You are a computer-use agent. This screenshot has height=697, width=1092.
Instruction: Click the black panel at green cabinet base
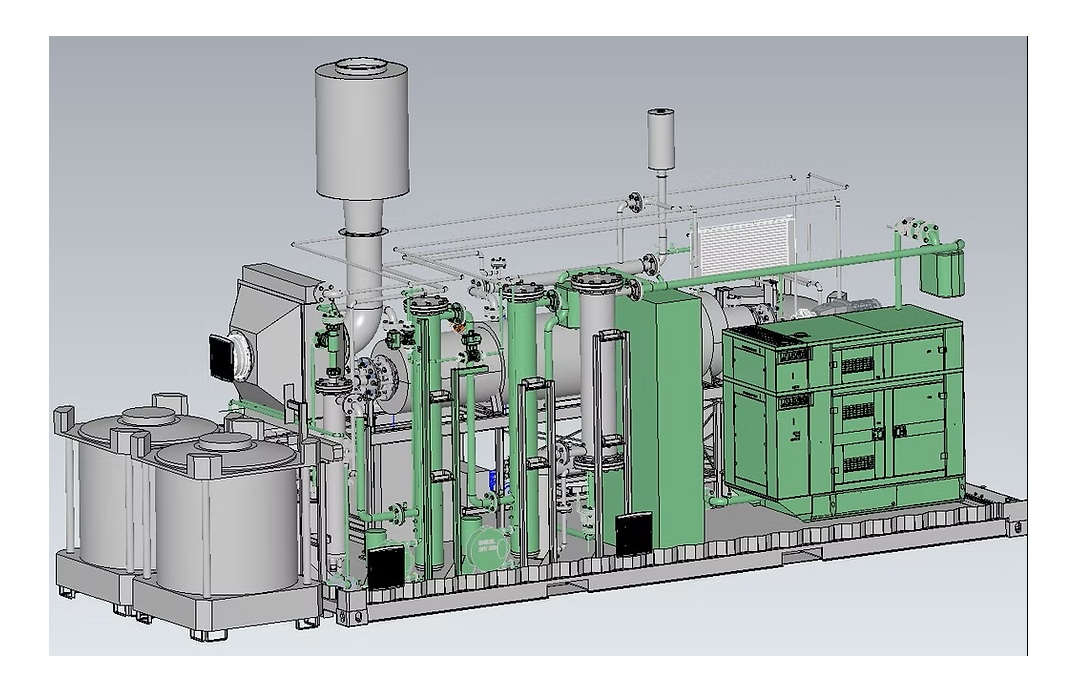pos(634,533)
